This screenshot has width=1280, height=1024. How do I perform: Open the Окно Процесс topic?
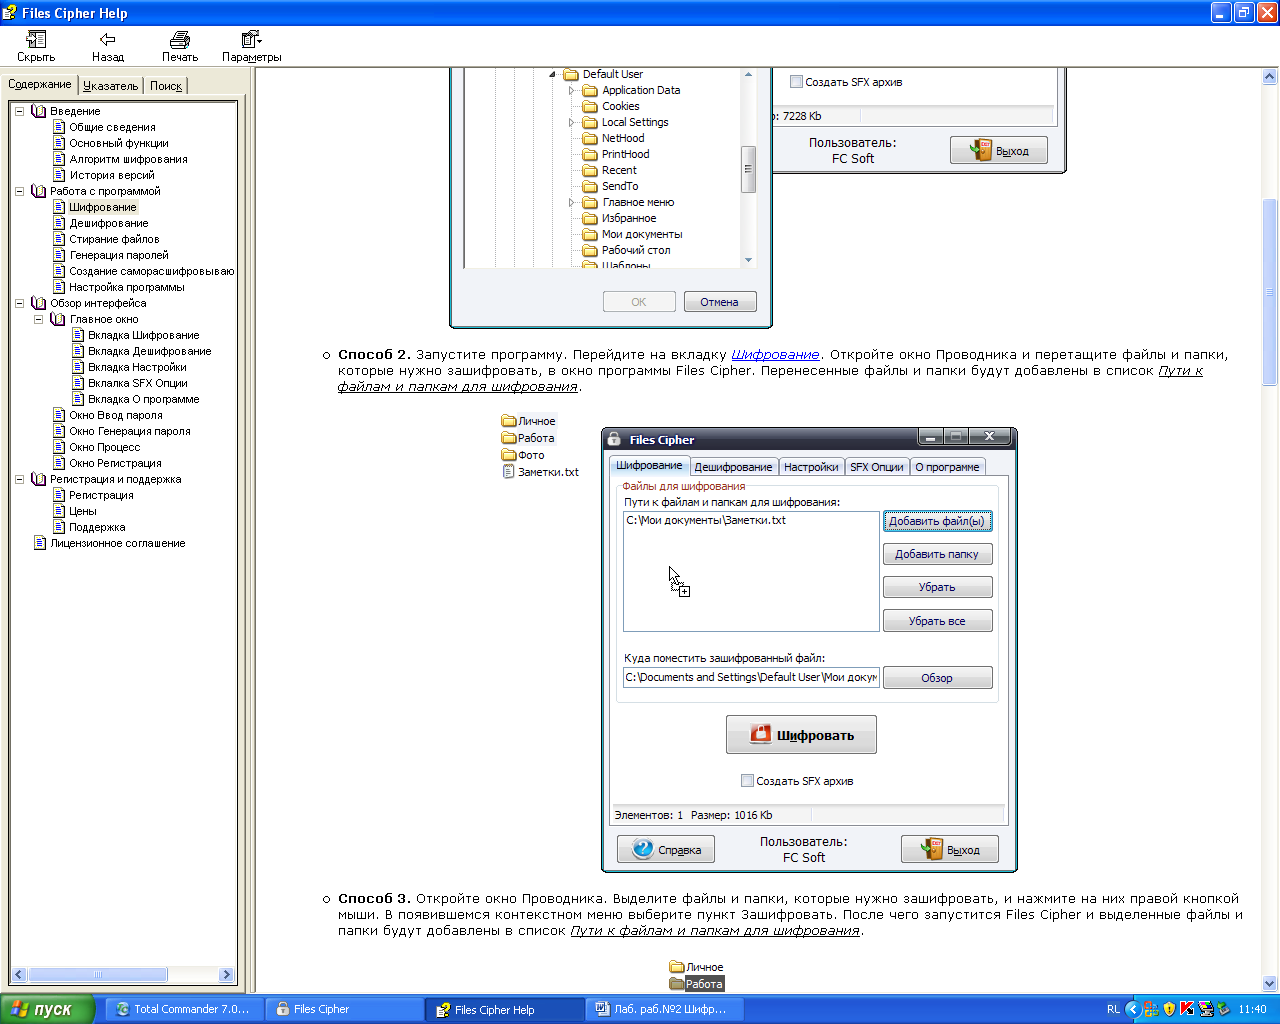point(105,447)
